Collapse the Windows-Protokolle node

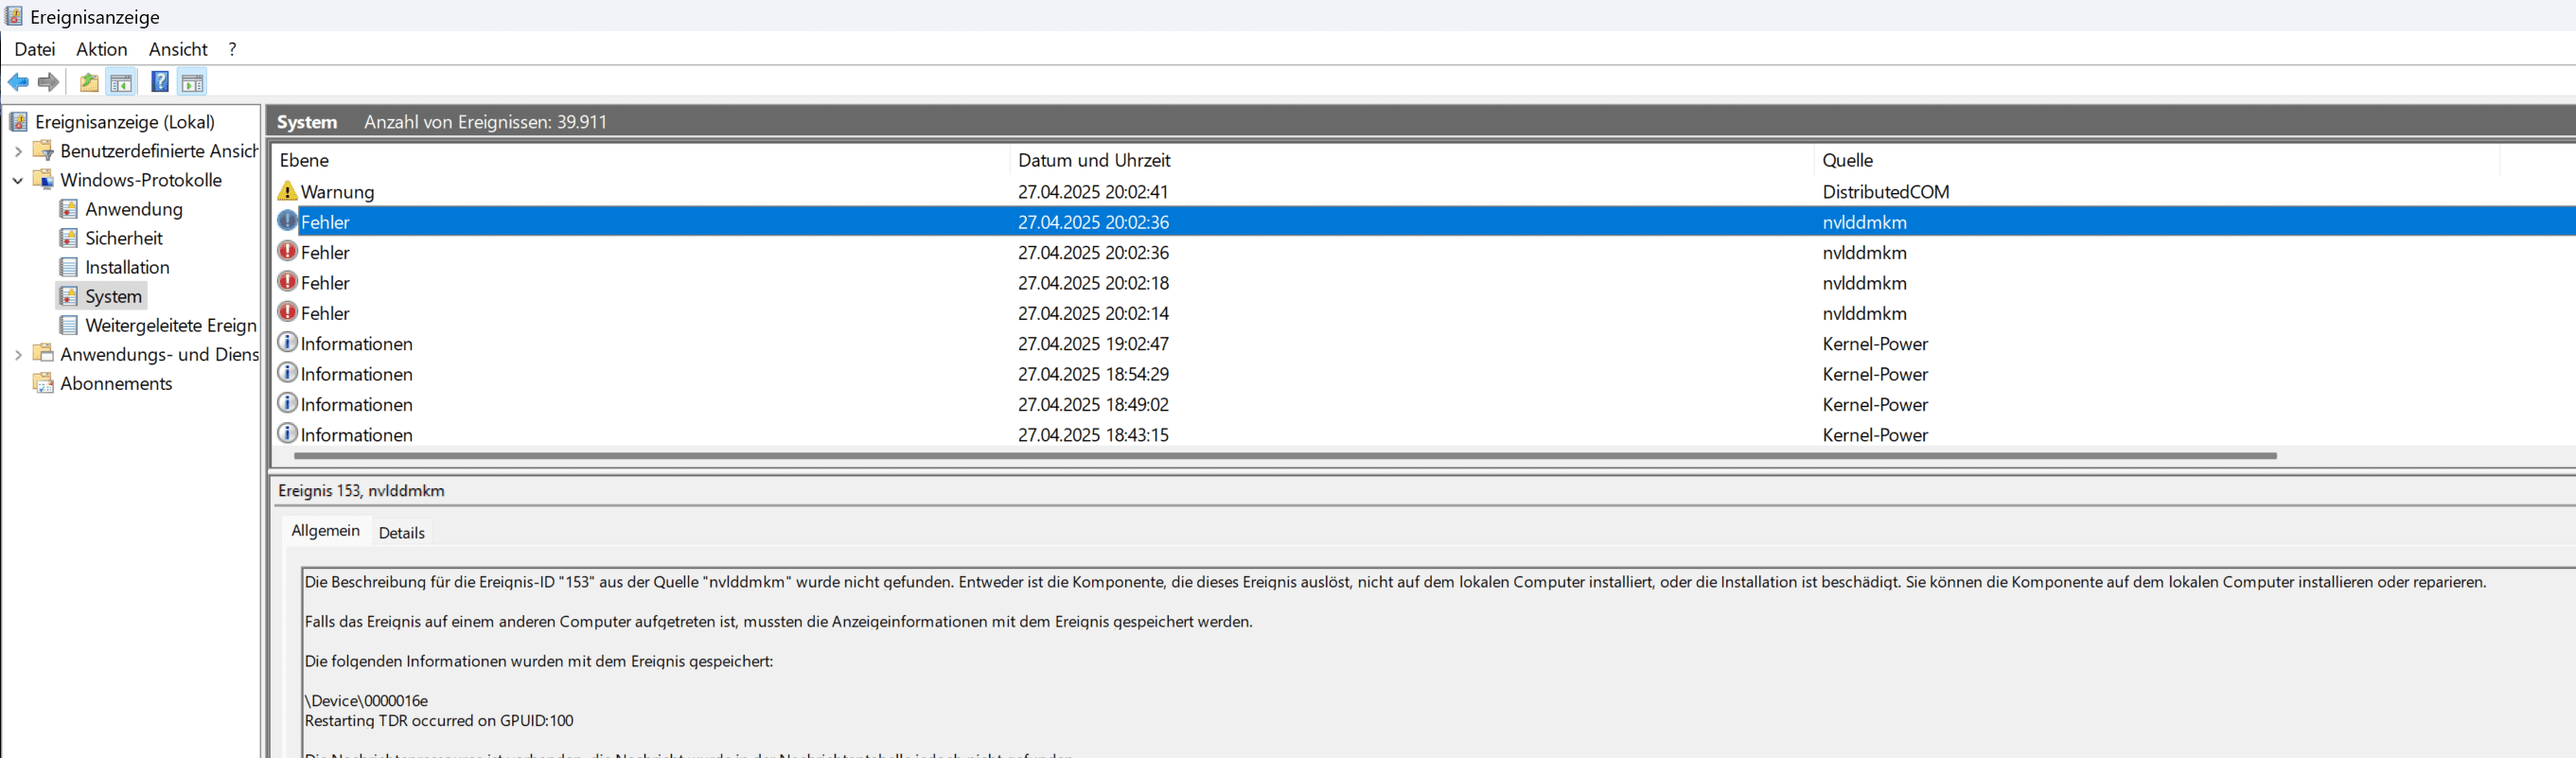[18, 180]
